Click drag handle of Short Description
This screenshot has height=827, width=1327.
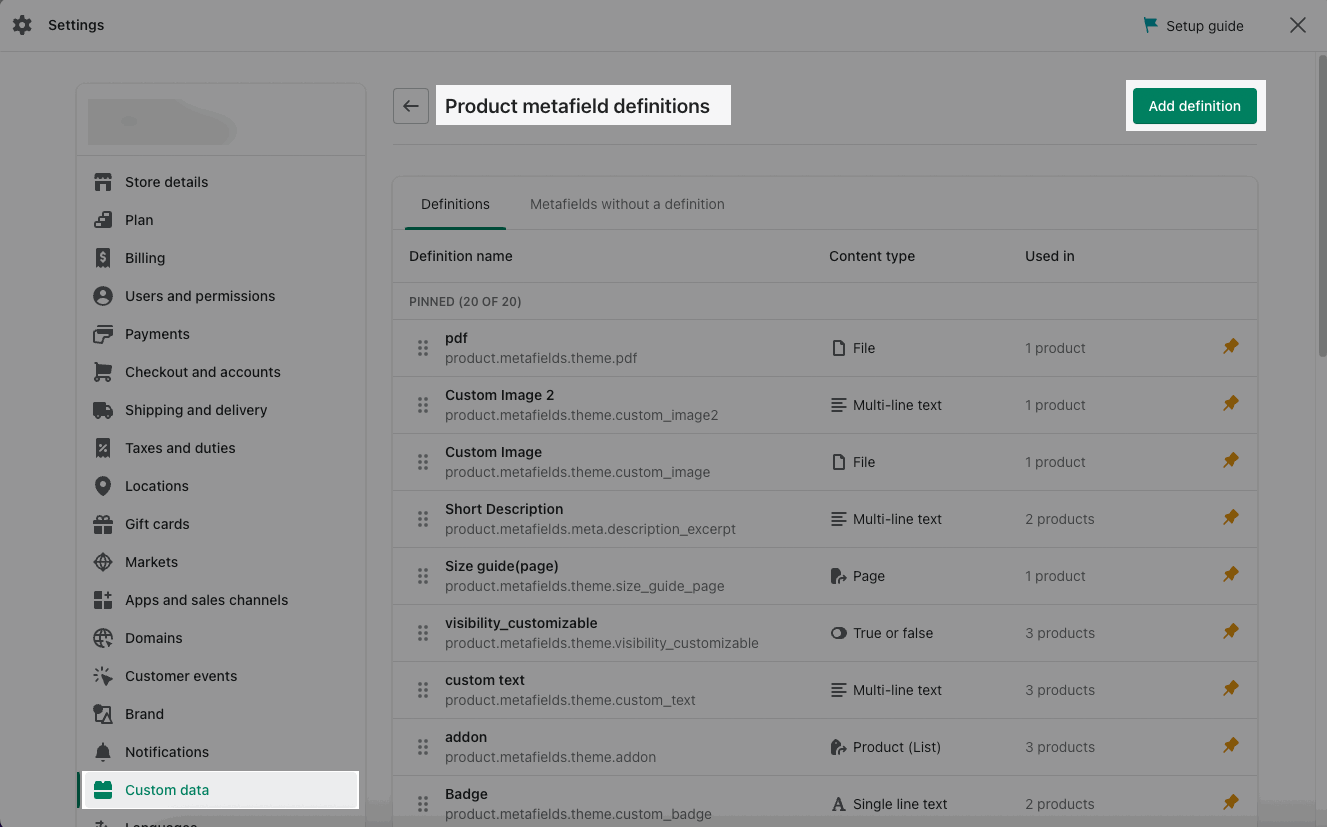[423, 519]
